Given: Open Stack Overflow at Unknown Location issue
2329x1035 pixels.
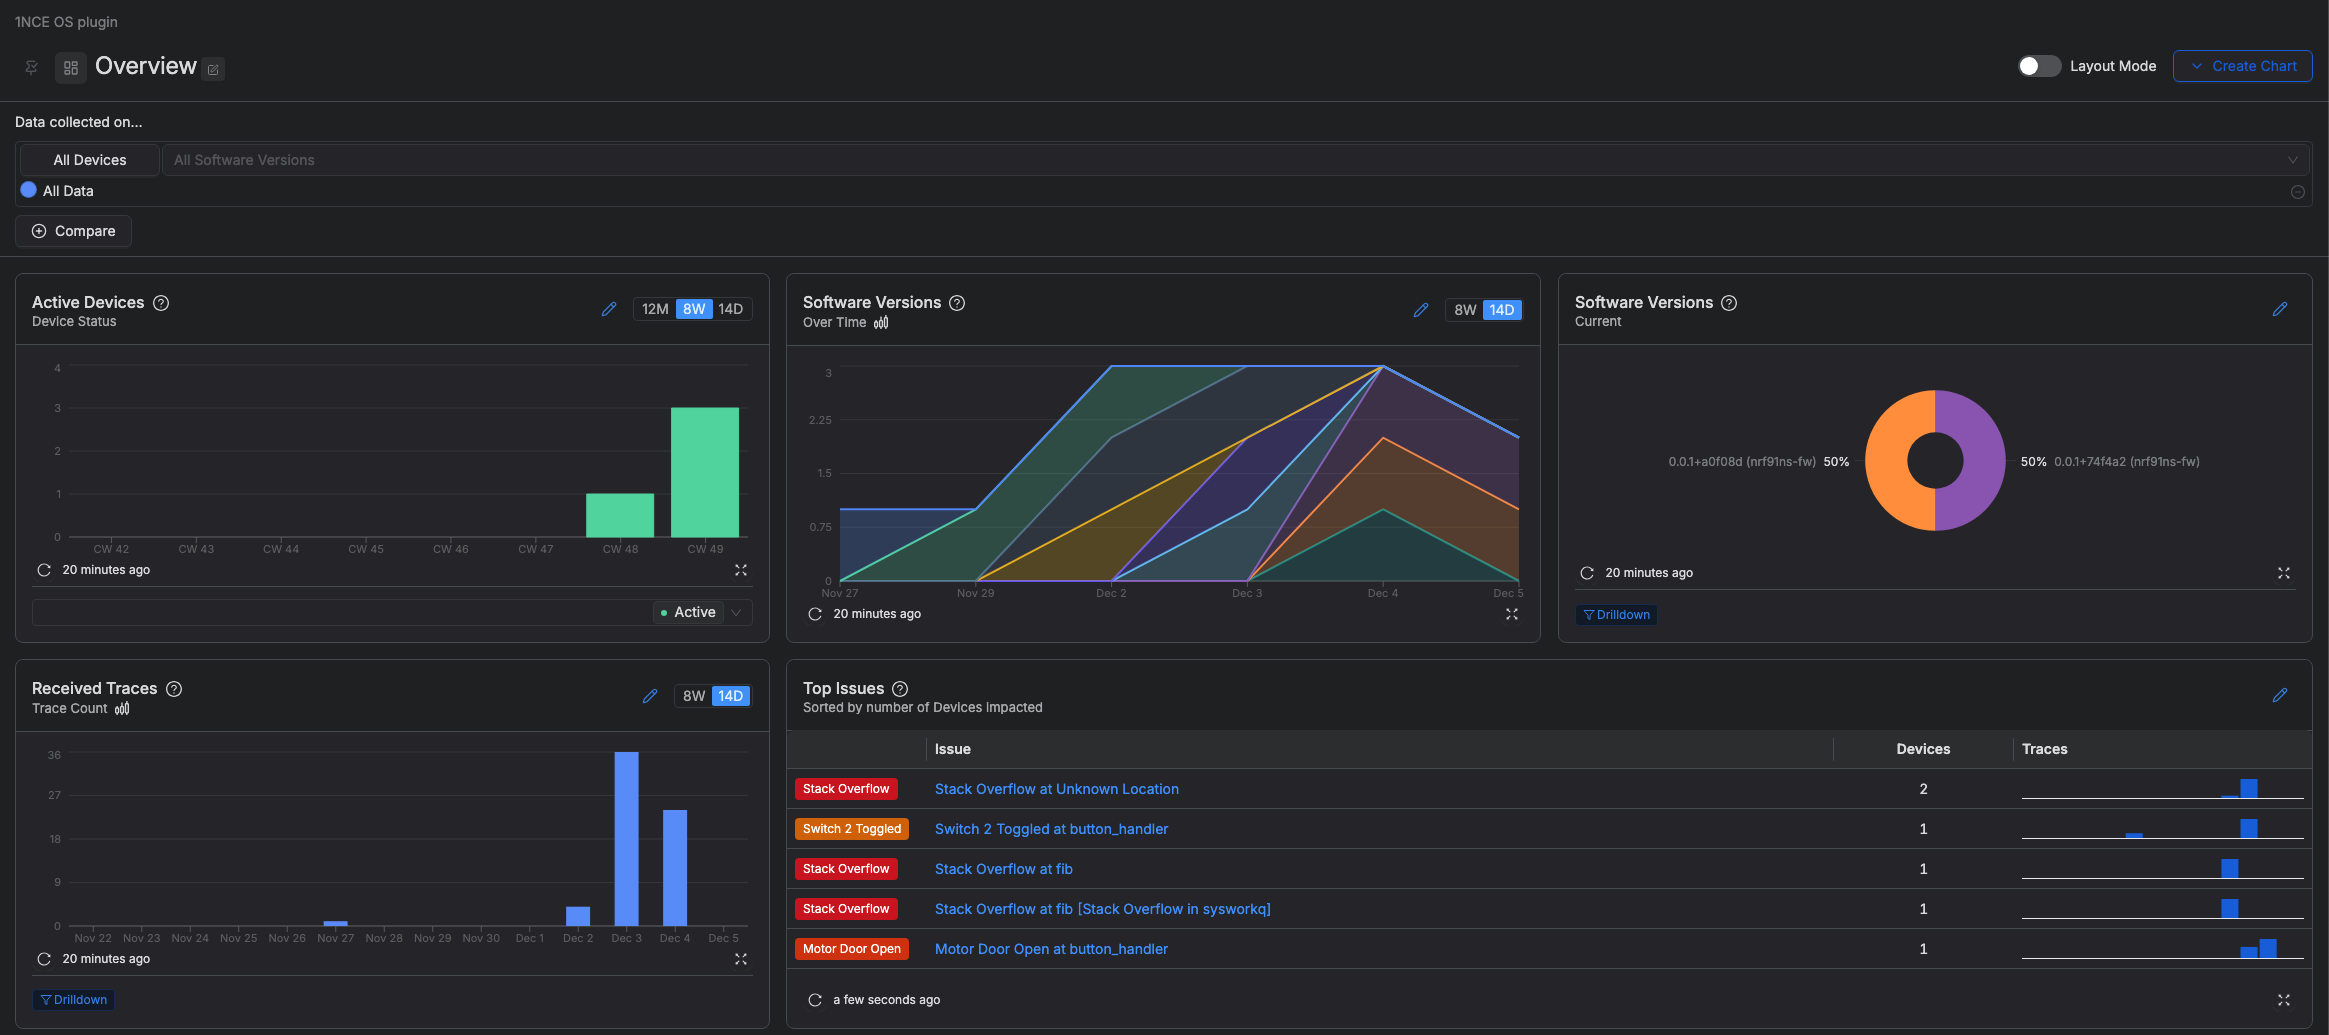Looking at the screenshot, I should pyautogui.click(x=1056, y=789).
